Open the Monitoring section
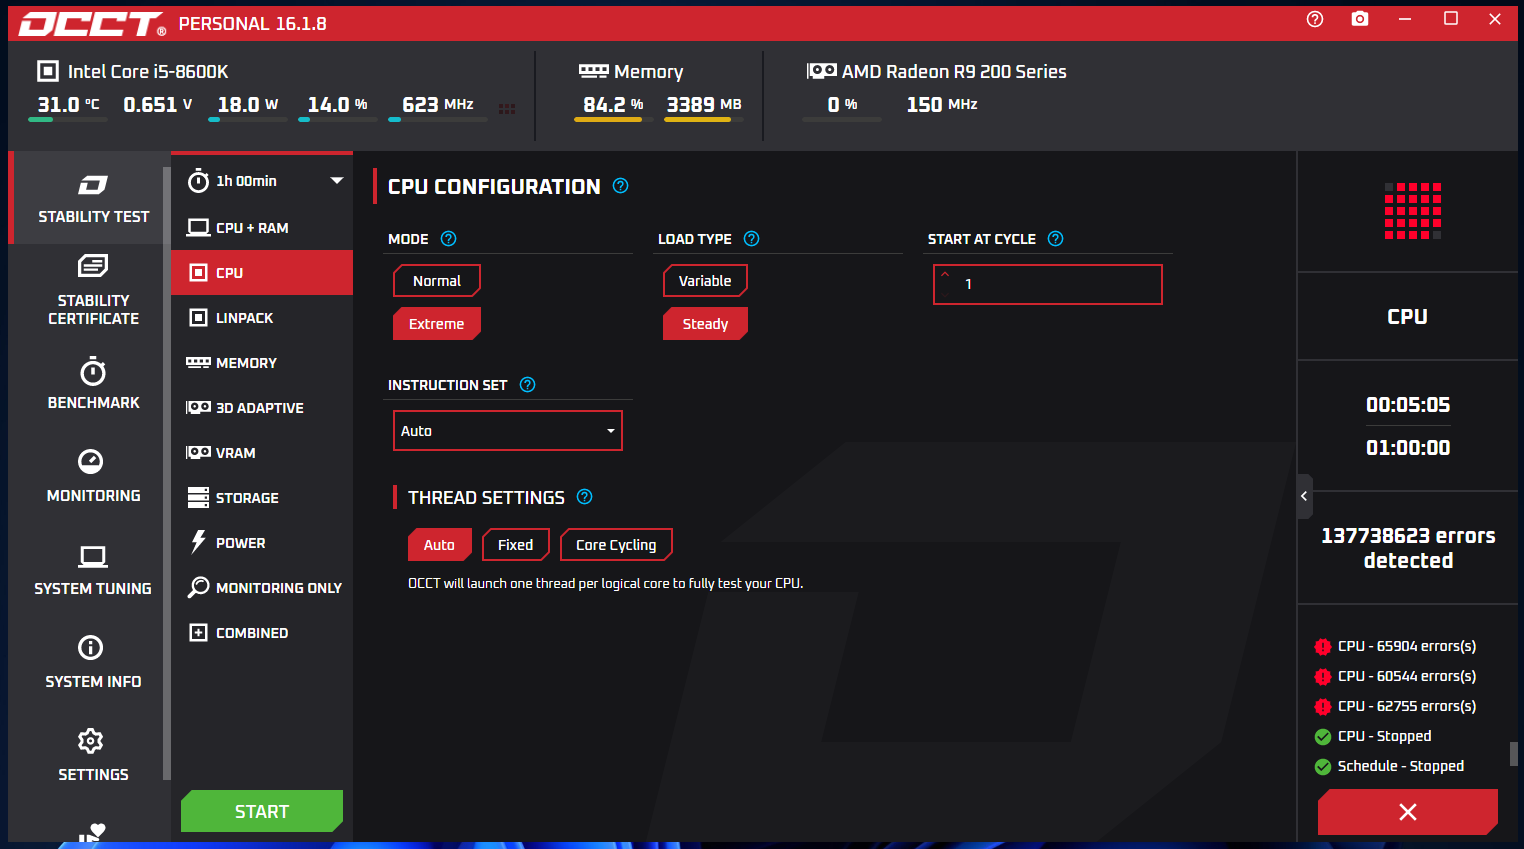Screen dimensions: 1524x849 tap(93, 478)
